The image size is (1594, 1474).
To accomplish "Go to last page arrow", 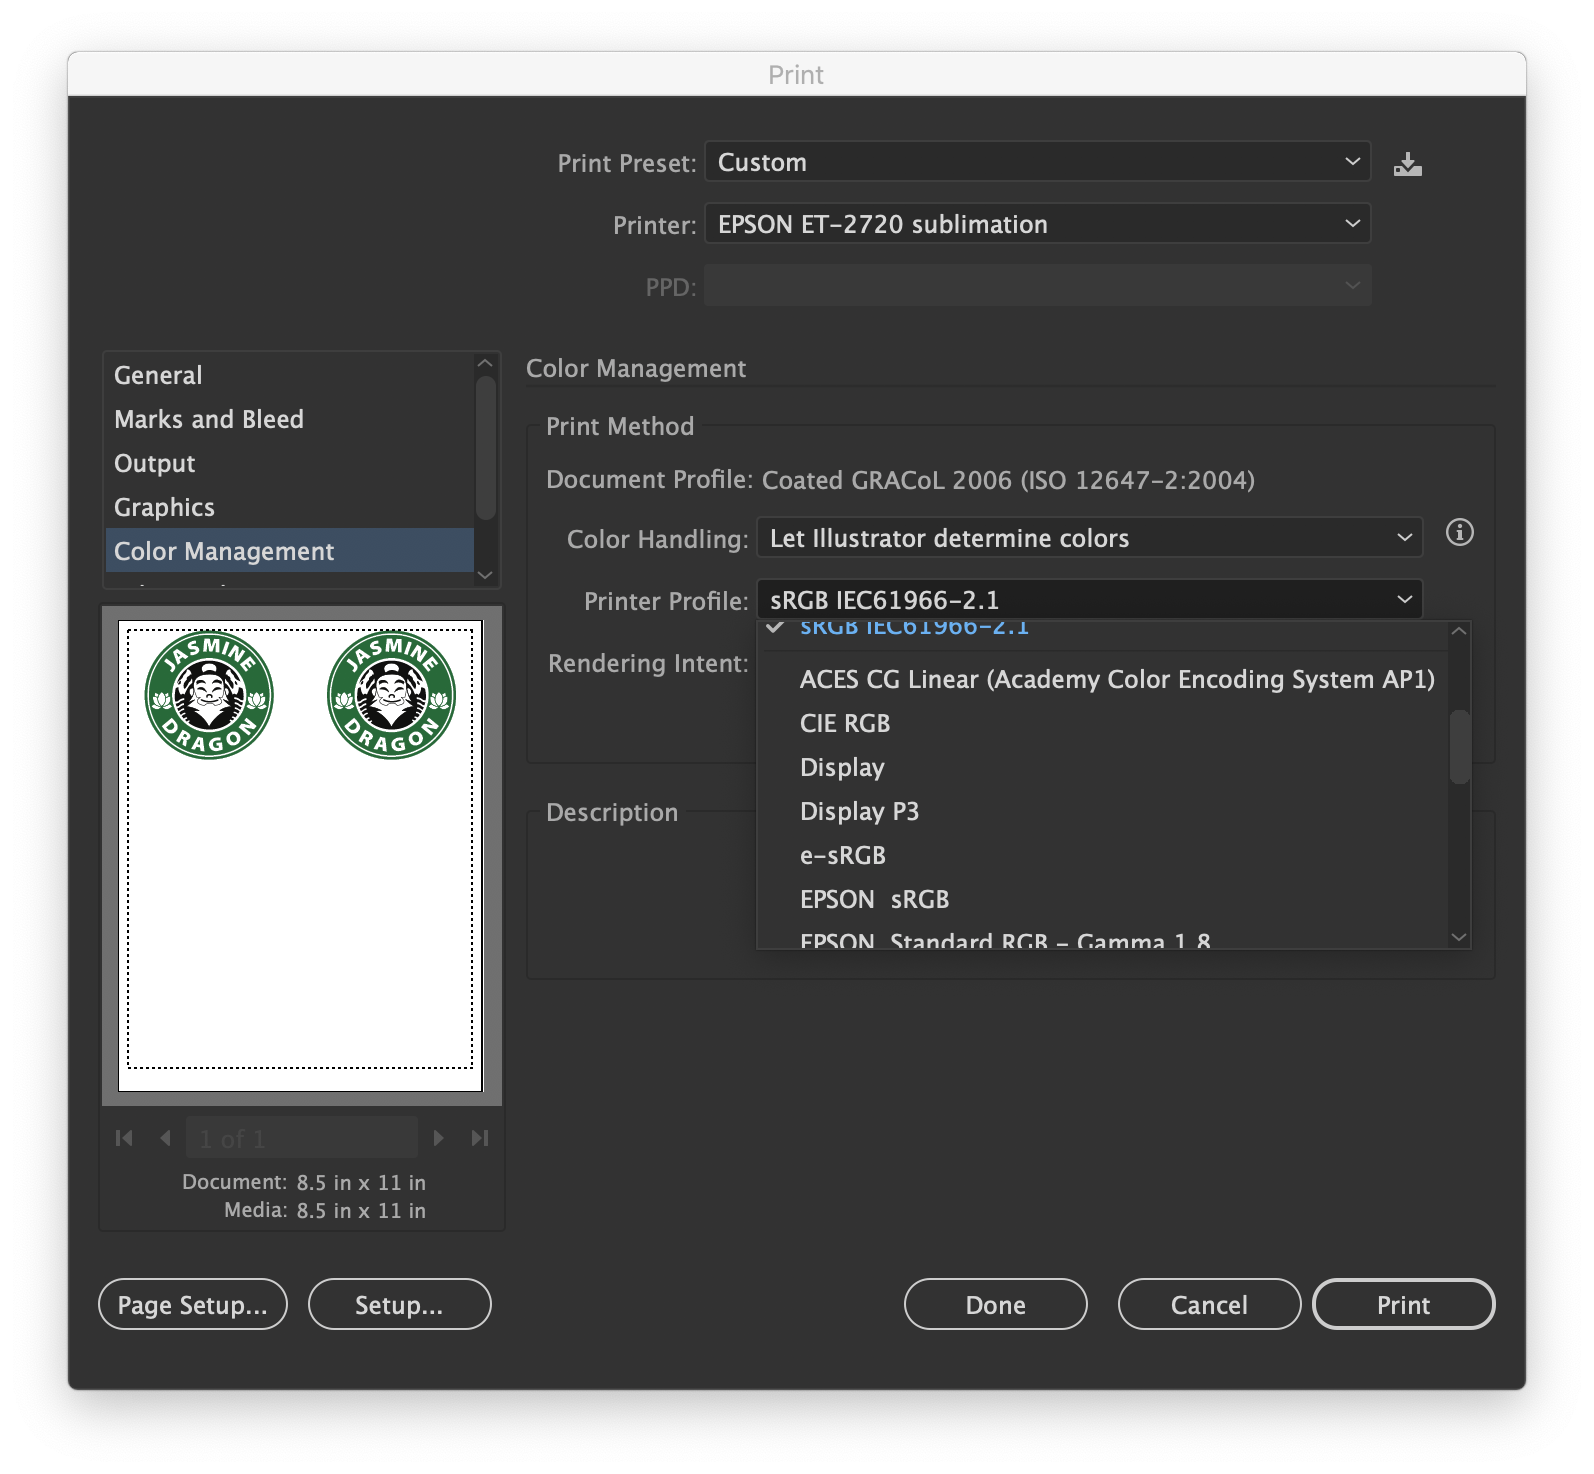I will 480,1138.
